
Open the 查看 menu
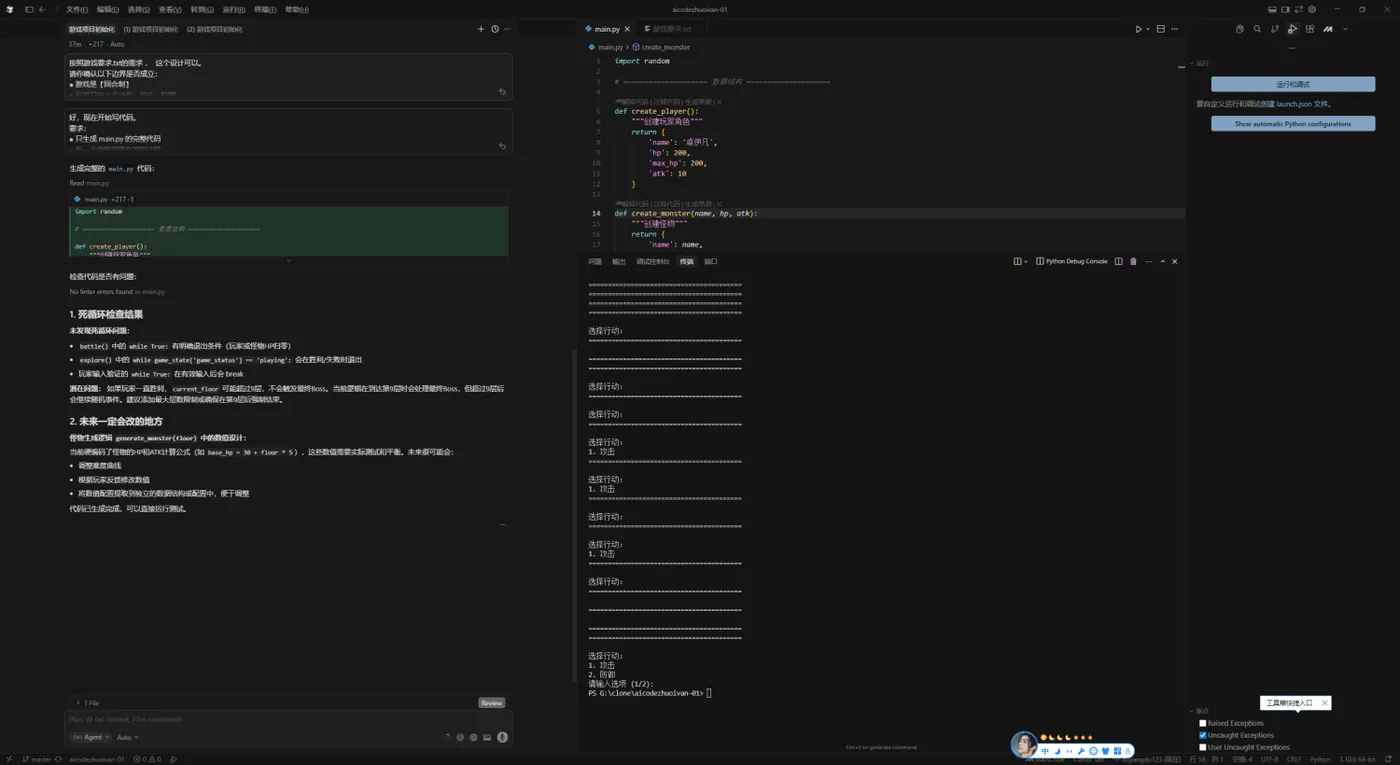click(x=169, y=9)
